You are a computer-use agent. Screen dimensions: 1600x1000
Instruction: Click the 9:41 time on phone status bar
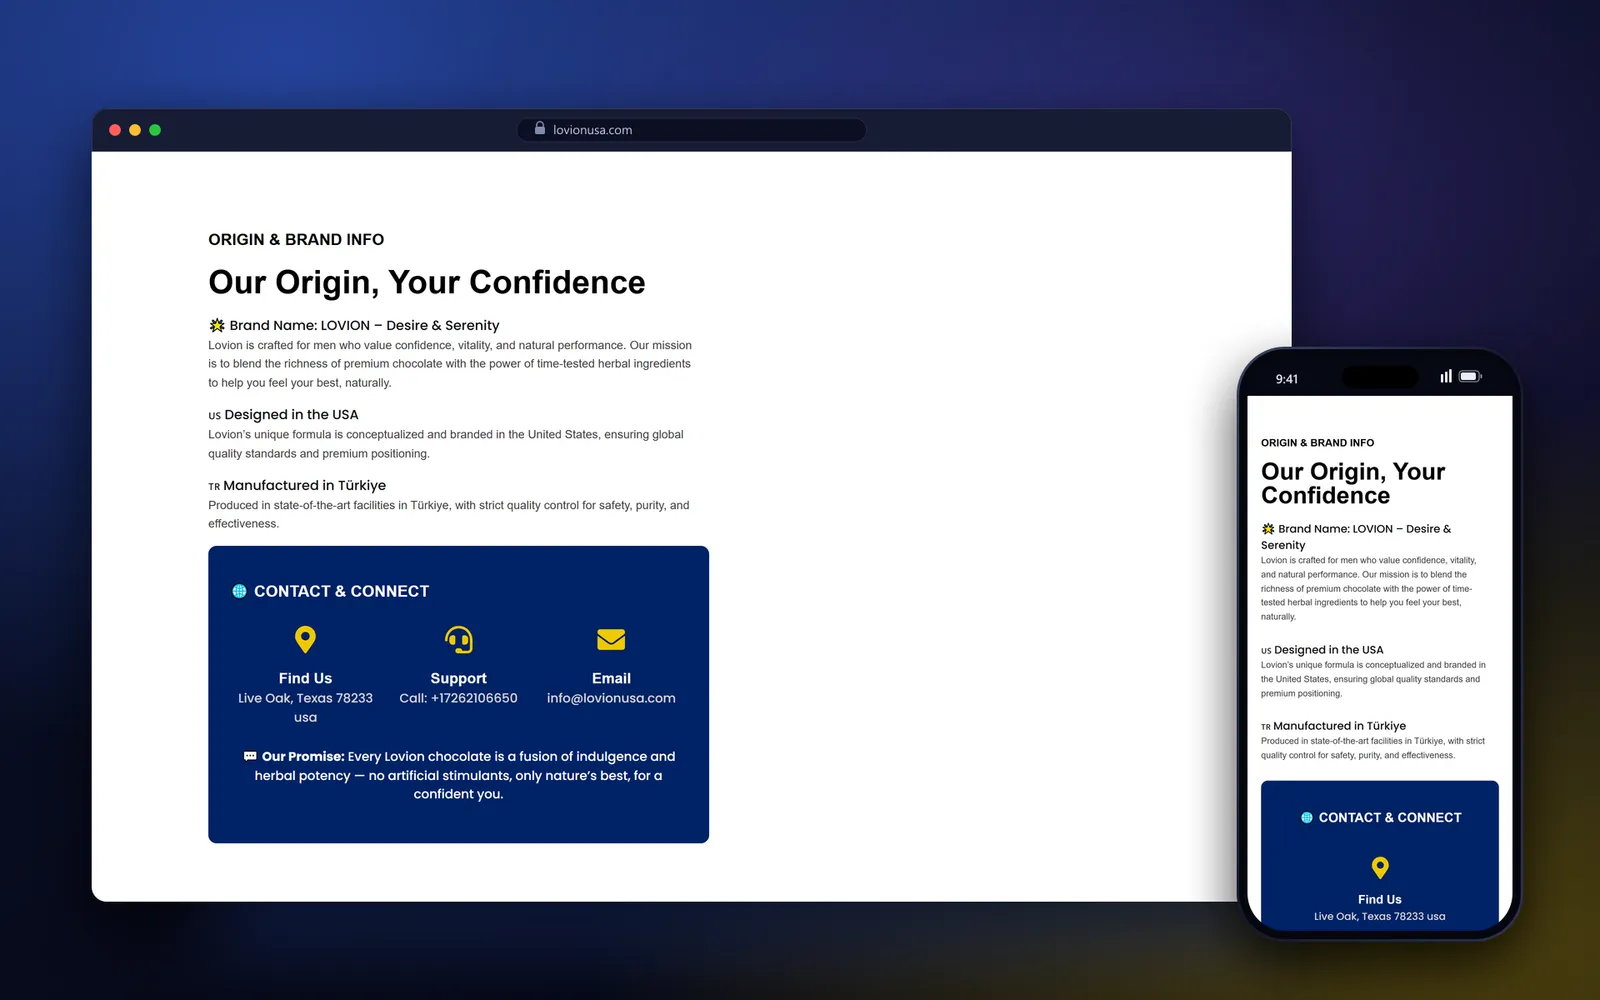(x=1287, y=379)
